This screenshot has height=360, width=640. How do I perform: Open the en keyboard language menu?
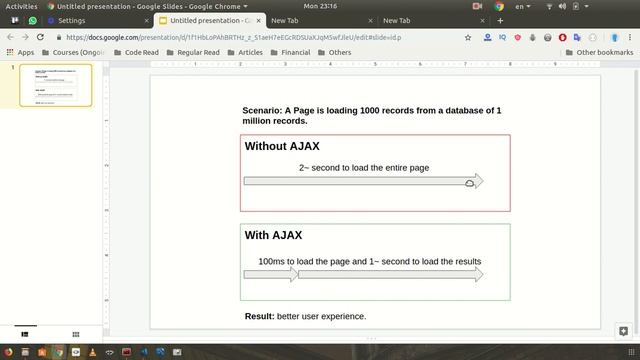pyautogui.click(x=522, y=6)
